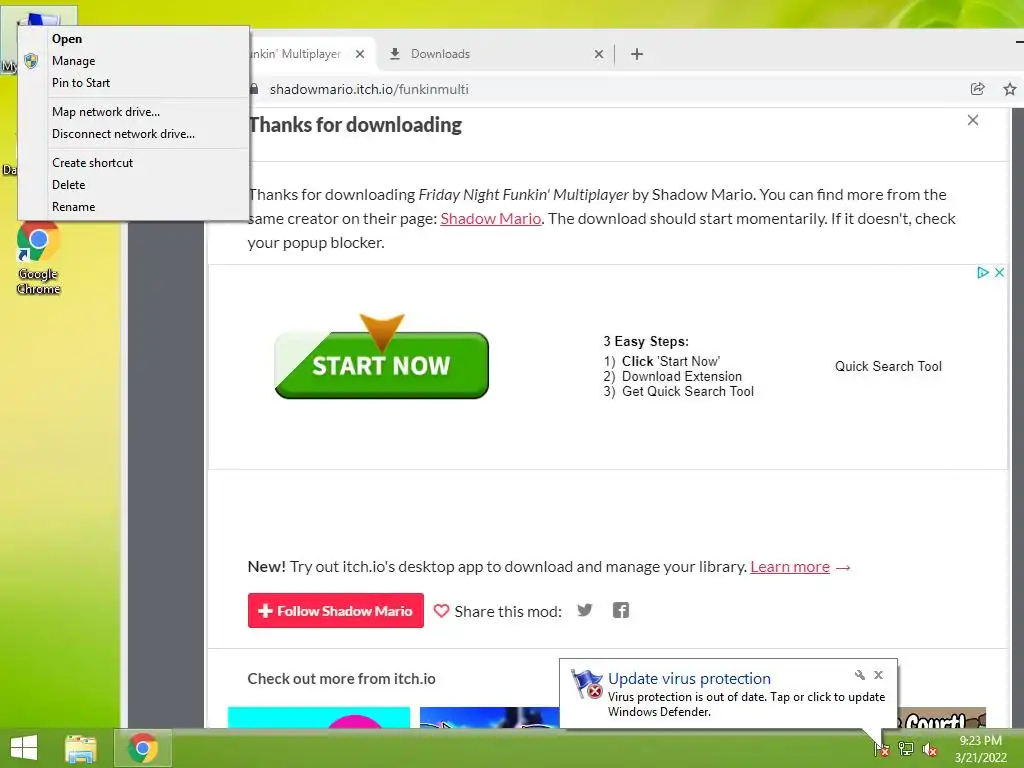Click the Windows Defender flag icon
The height and width of the screenshot is (768, 1024).
[x=586, y=684]
